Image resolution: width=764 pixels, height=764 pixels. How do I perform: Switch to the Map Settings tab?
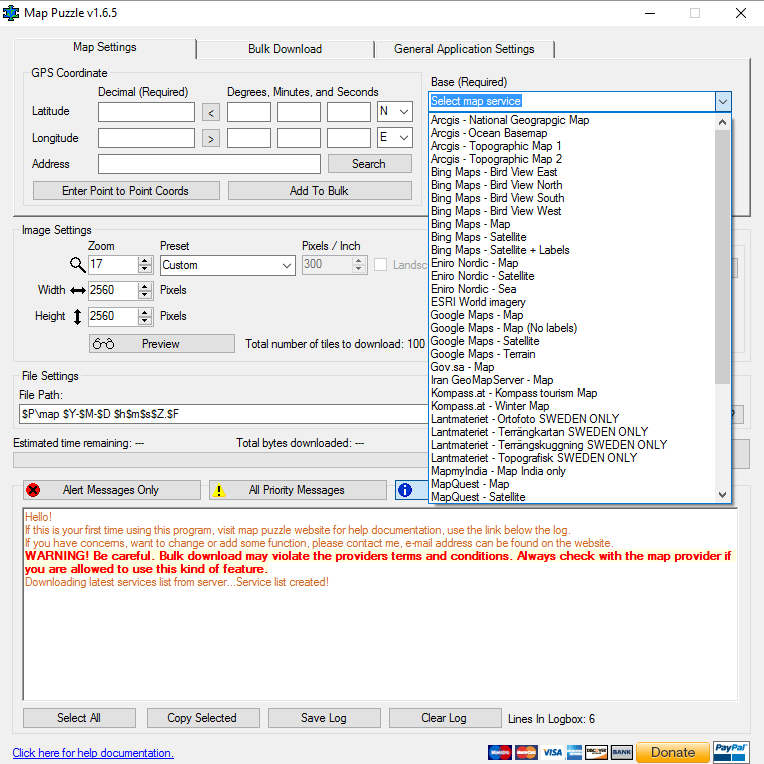point(105,48)
